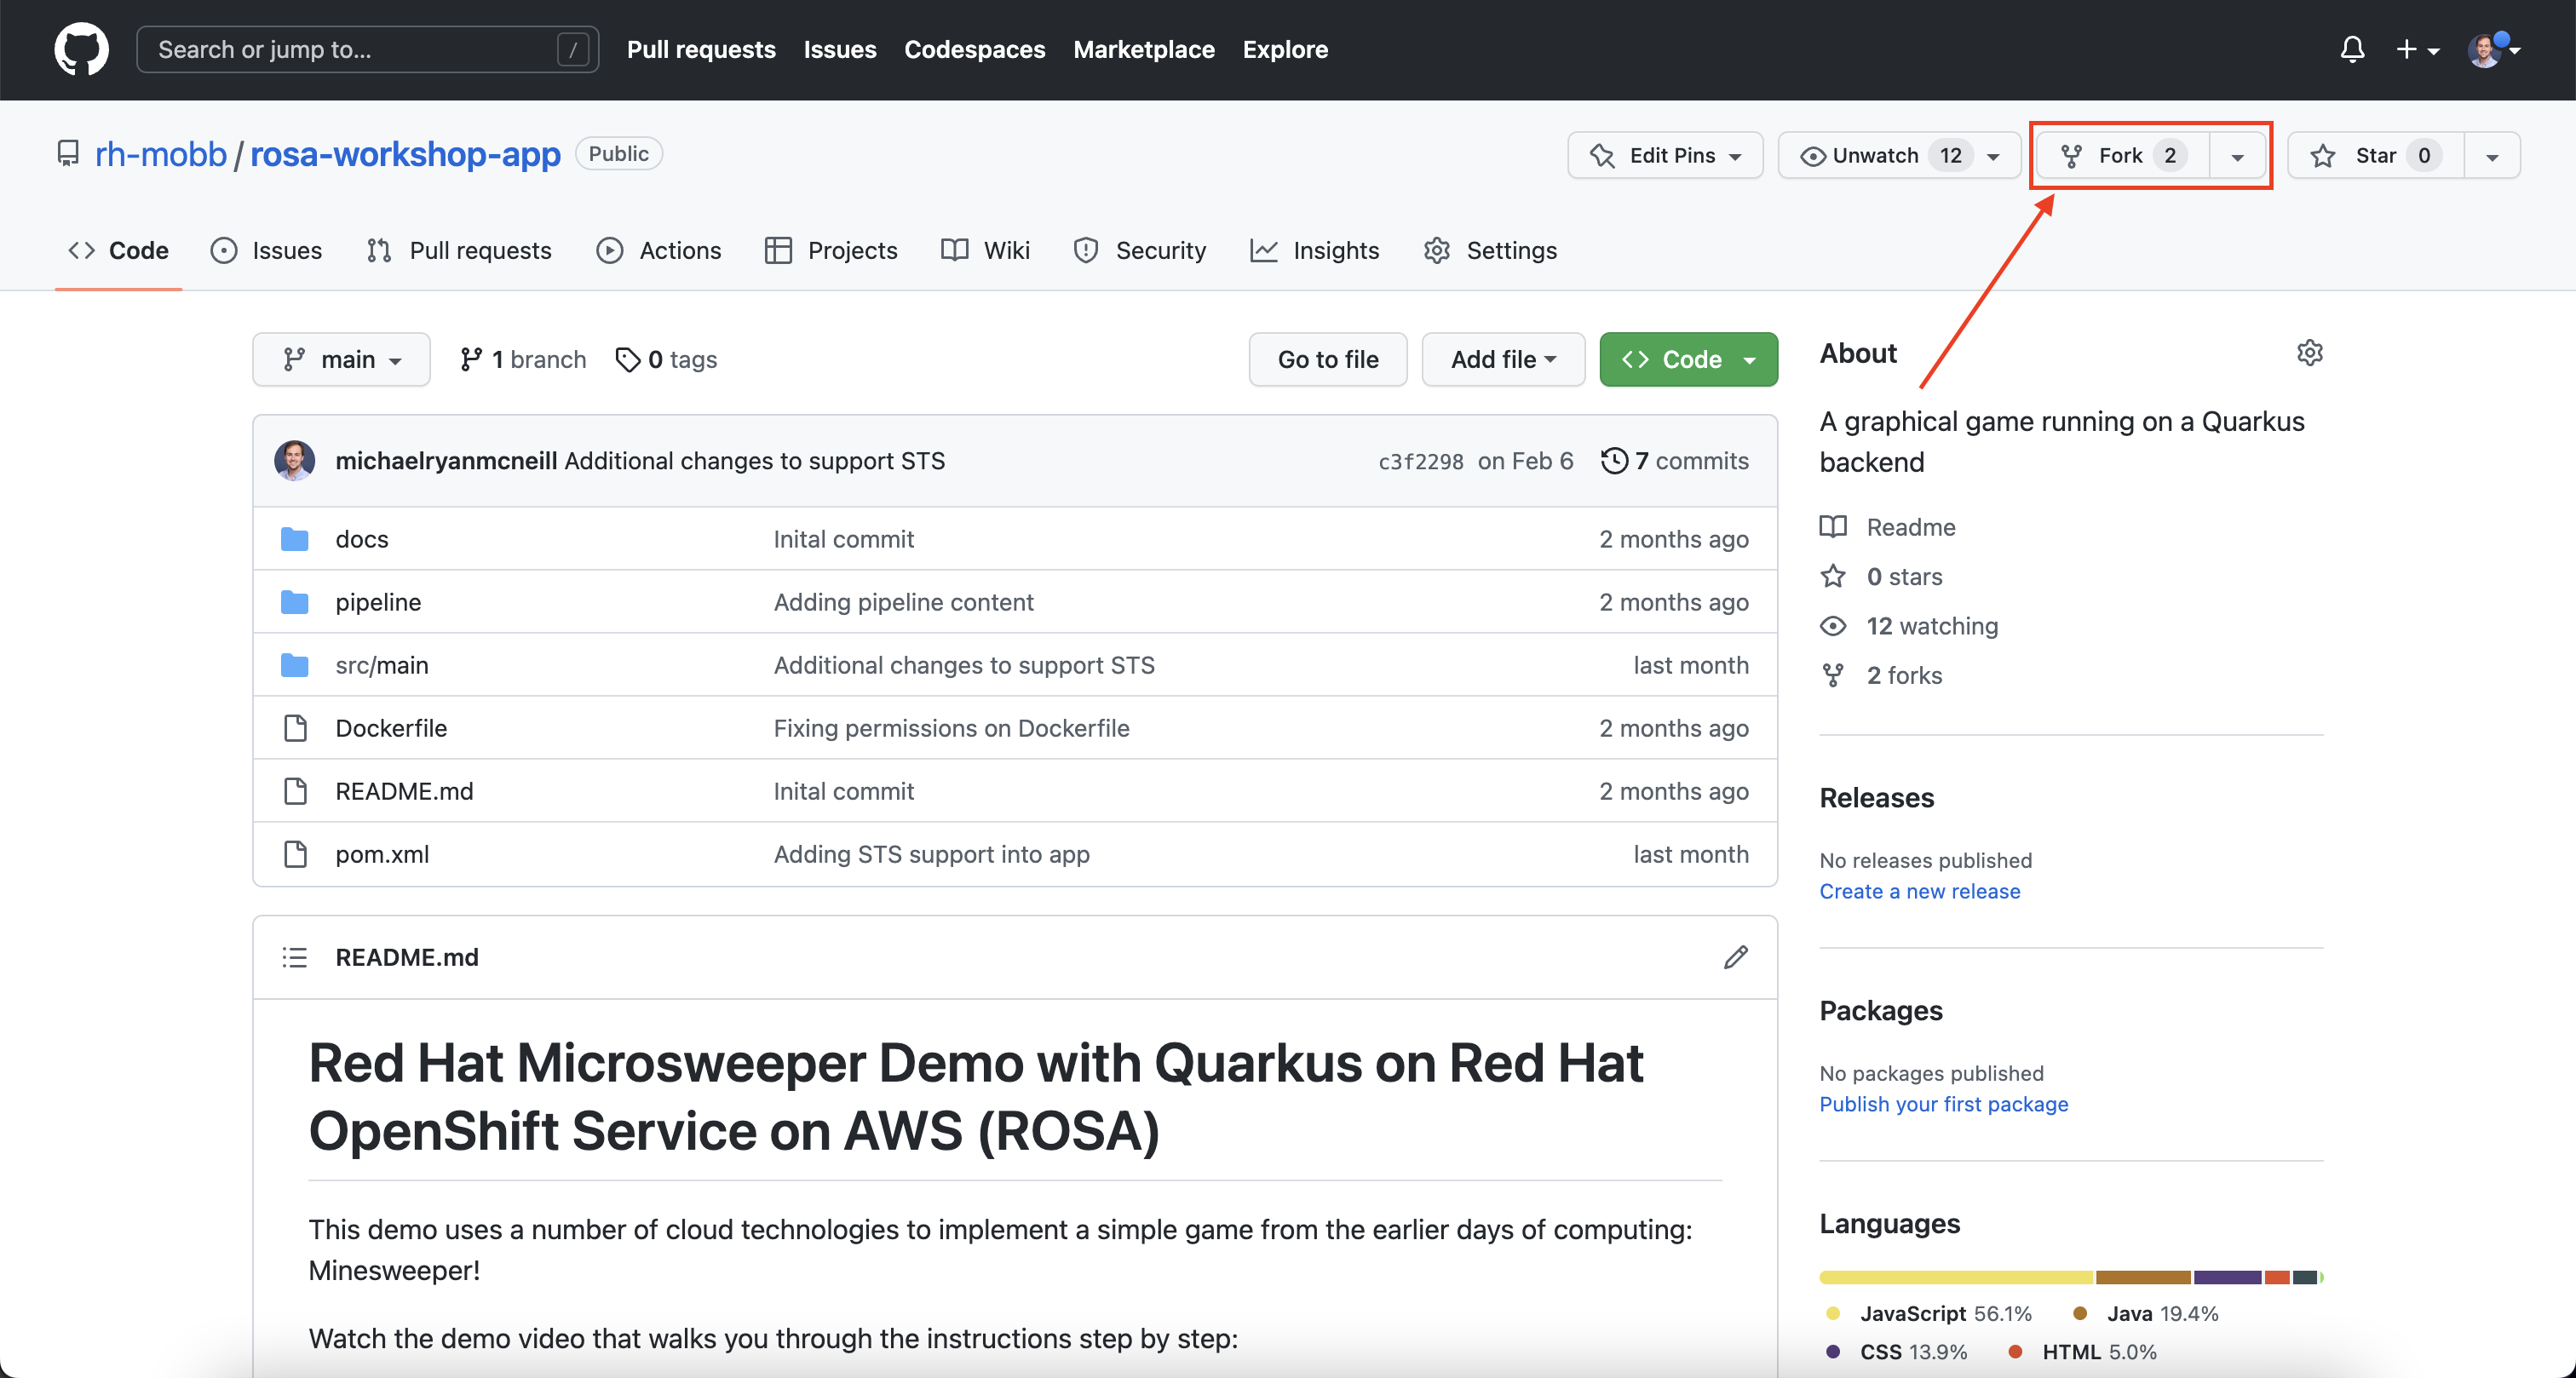The height and width of the screenshot is (1378, 2576).
Task: Open Marketplace in top navigation
Action: pos(1144,49)
